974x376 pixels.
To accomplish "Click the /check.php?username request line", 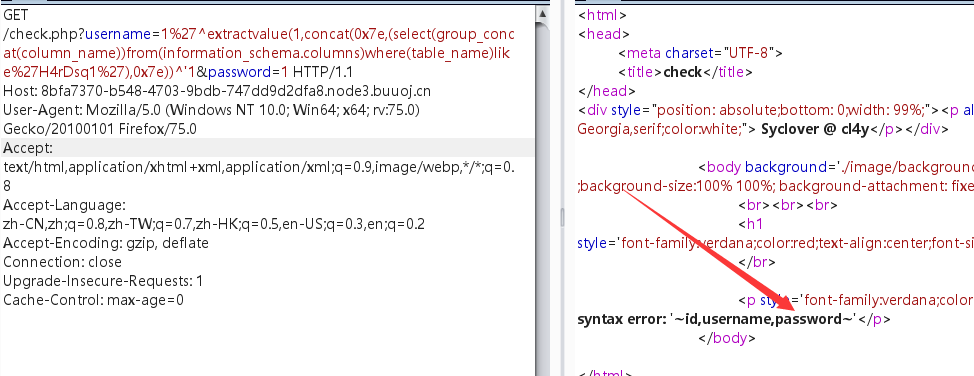I will [258, 34].
